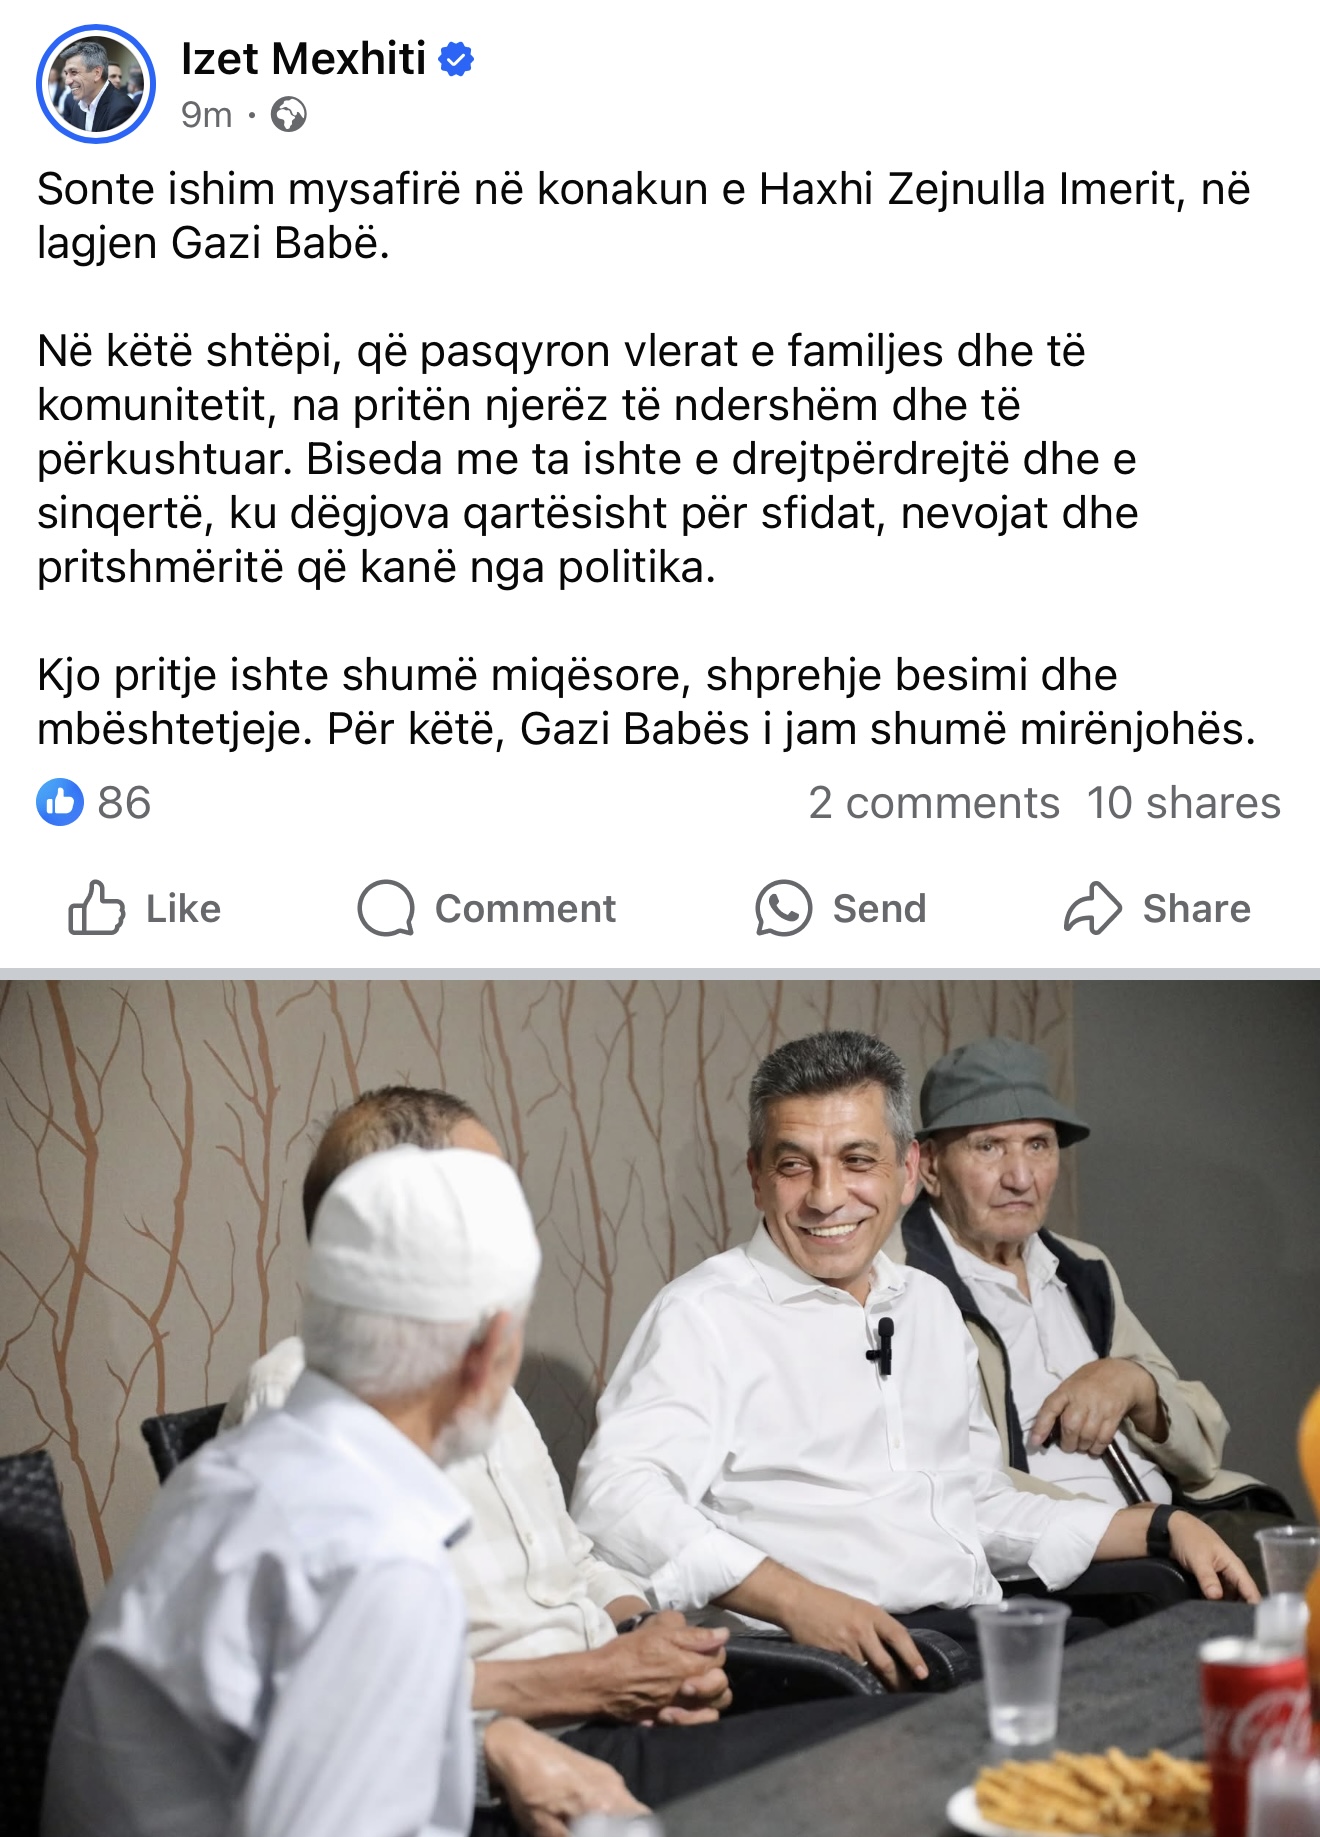Screen dimensions: 1320x1837
Task: Click the Comment button label
Action: tap(525, 909)
